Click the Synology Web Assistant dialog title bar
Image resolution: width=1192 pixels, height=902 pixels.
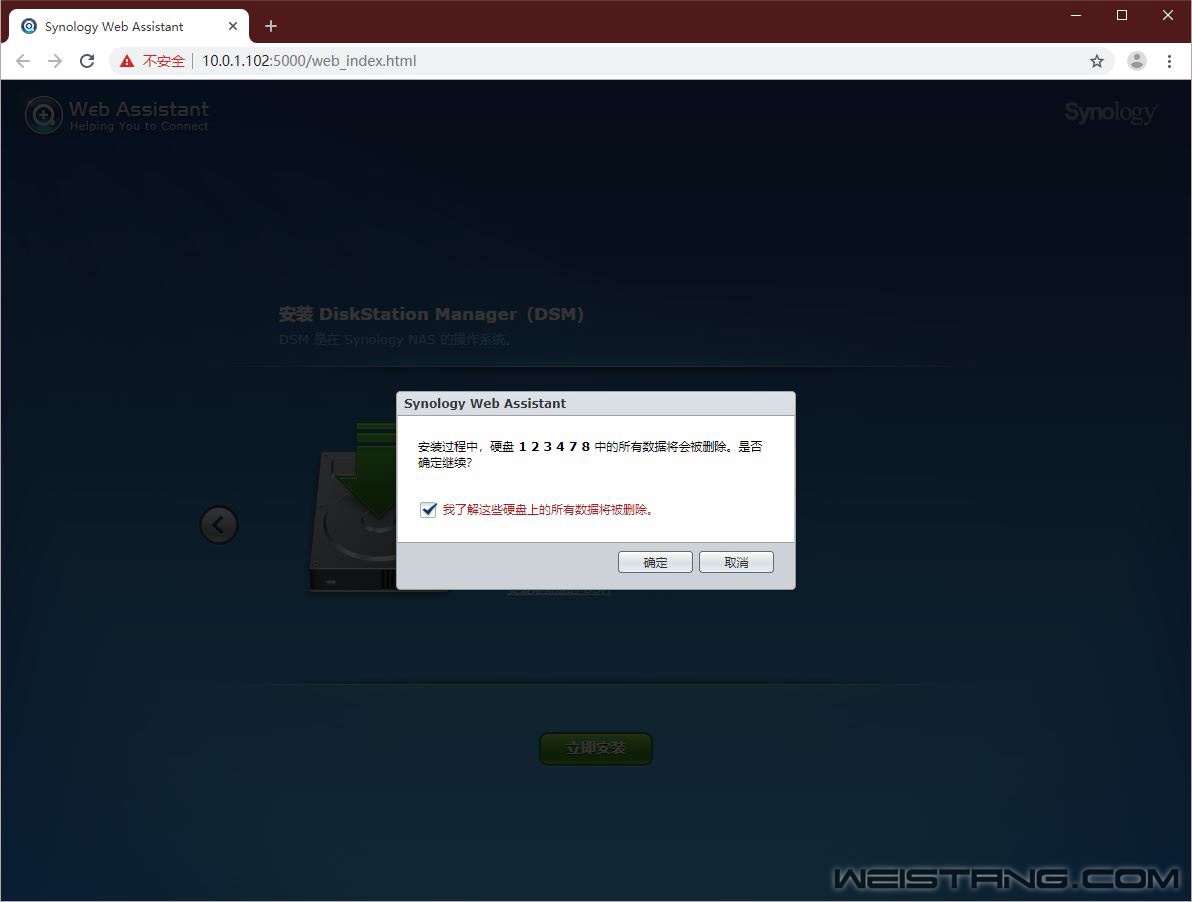click(x=595, y=403)
